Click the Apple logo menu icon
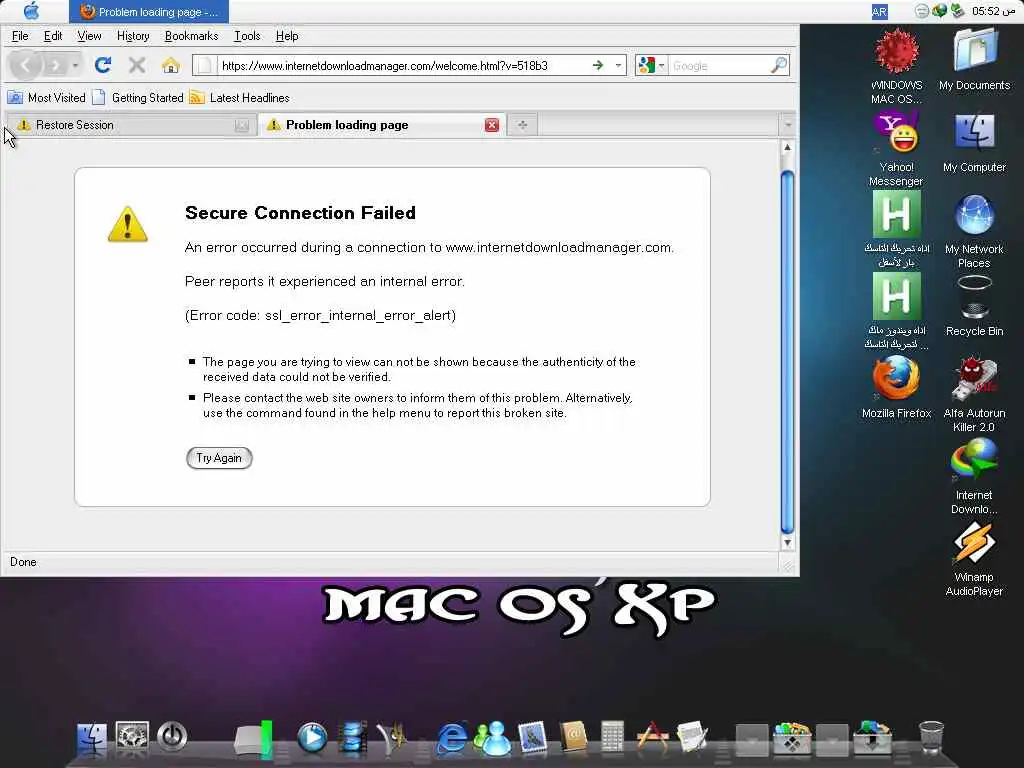Image resolution: width=1024 pixels, height=768 pixels. [31, 11]
